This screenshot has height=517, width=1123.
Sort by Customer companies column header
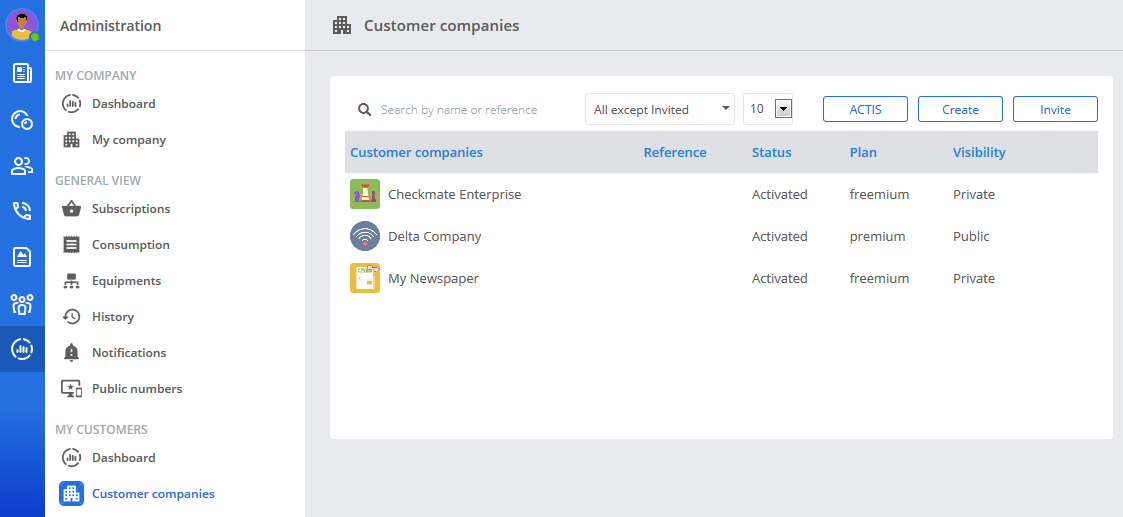[416, 152]
